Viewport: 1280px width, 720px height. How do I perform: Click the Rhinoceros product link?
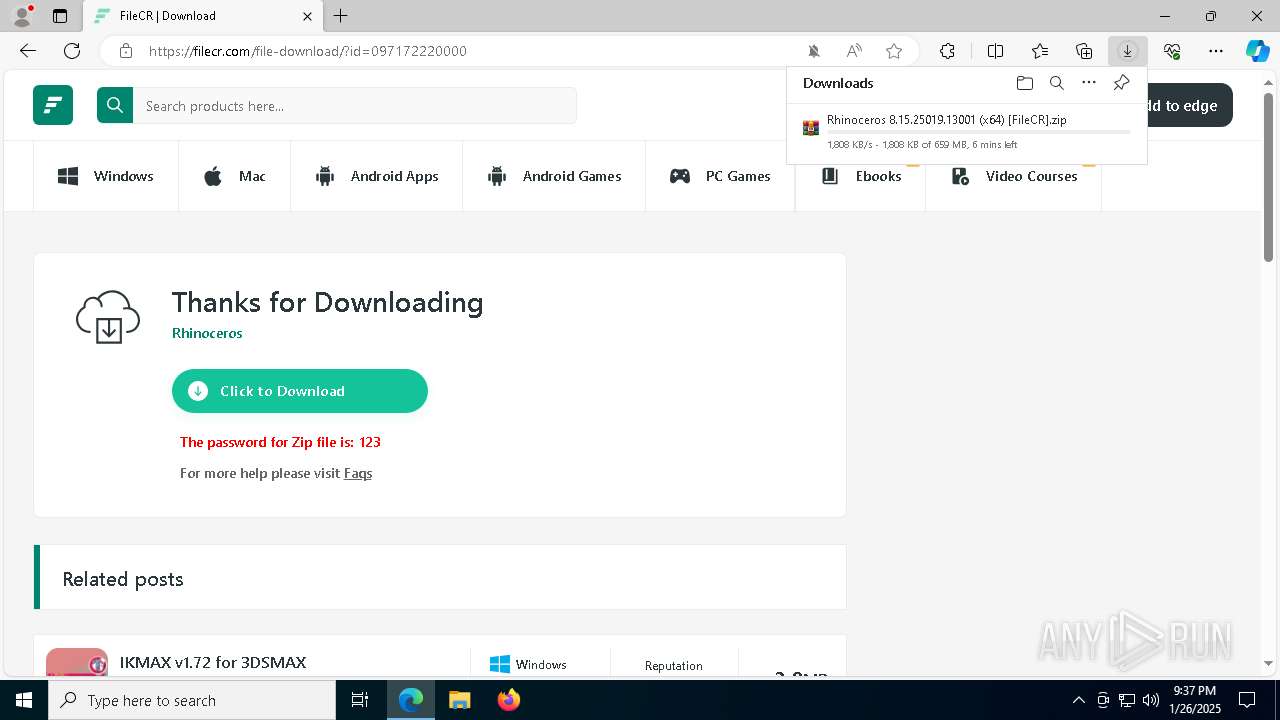207,333
